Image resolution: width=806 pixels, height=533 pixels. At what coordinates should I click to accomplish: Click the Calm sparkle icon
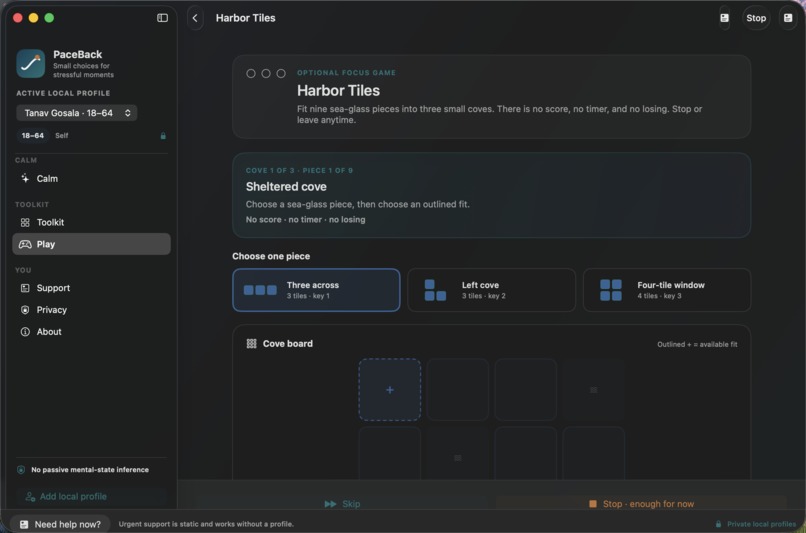point(25,178)
